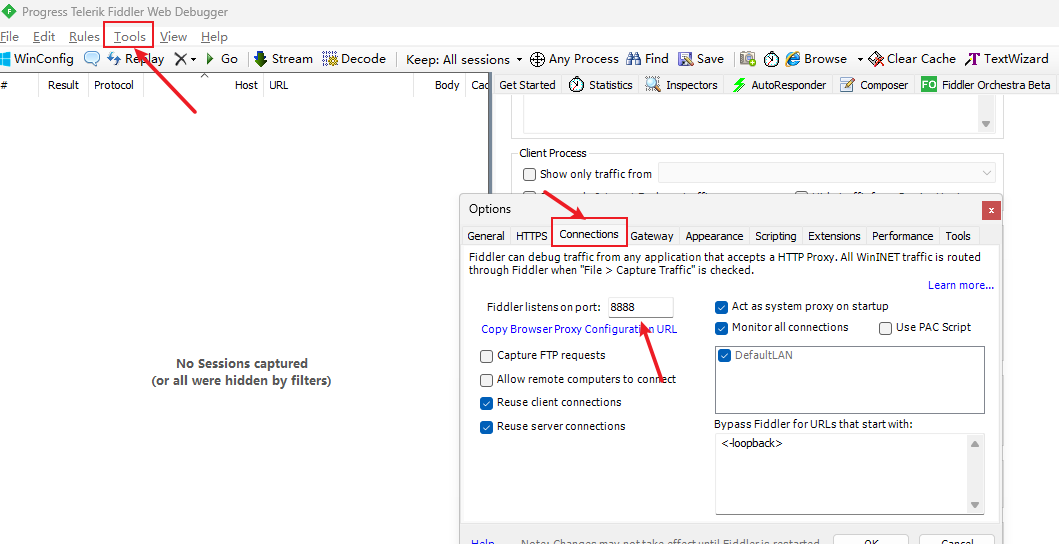The height and width of the screenshot is (544, 1059).
Task: Open the Inspectors tab
Action: [x=681, y=84]
